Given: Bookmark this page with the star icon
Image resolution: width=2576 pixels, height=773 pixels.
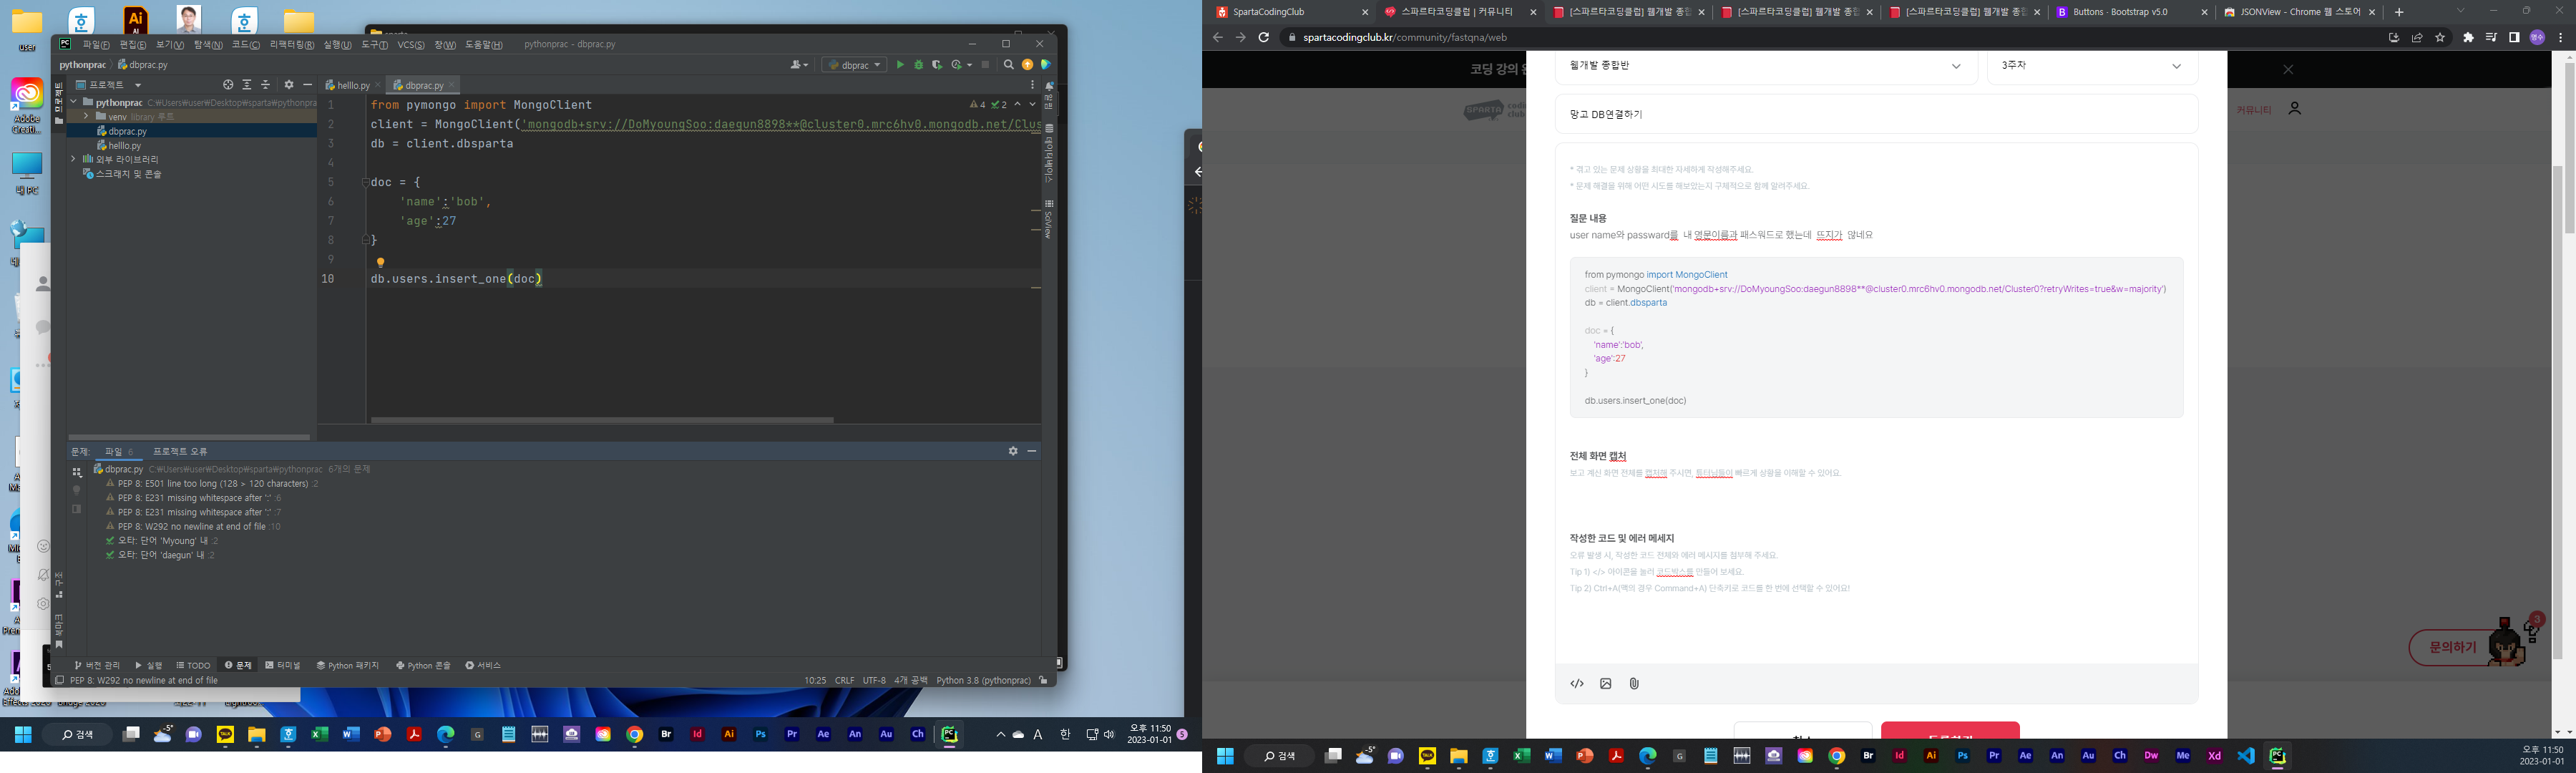Looking at the screenshot, I should [2440, 37].
